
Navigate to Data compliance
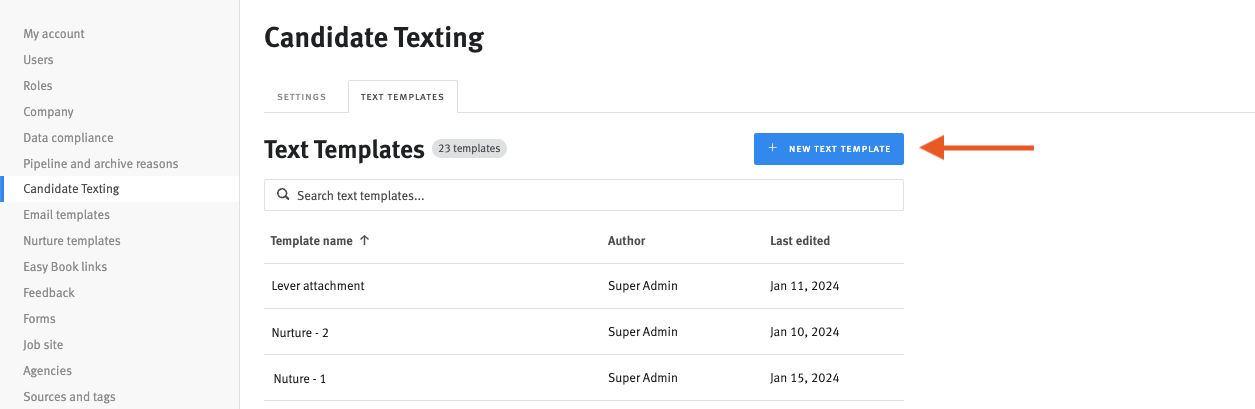[68, 138]
